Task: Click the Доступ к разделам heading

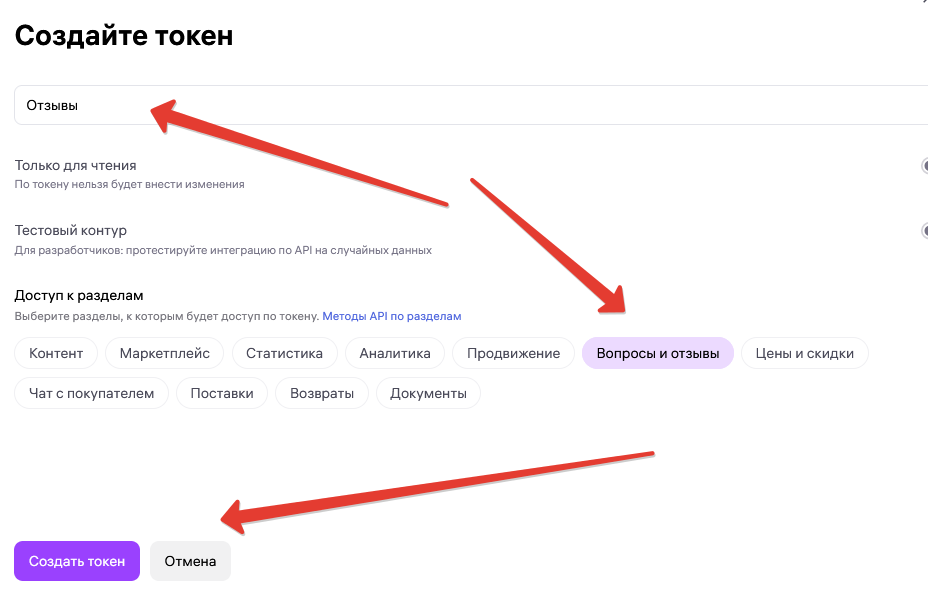Action: tap(79, 295)
